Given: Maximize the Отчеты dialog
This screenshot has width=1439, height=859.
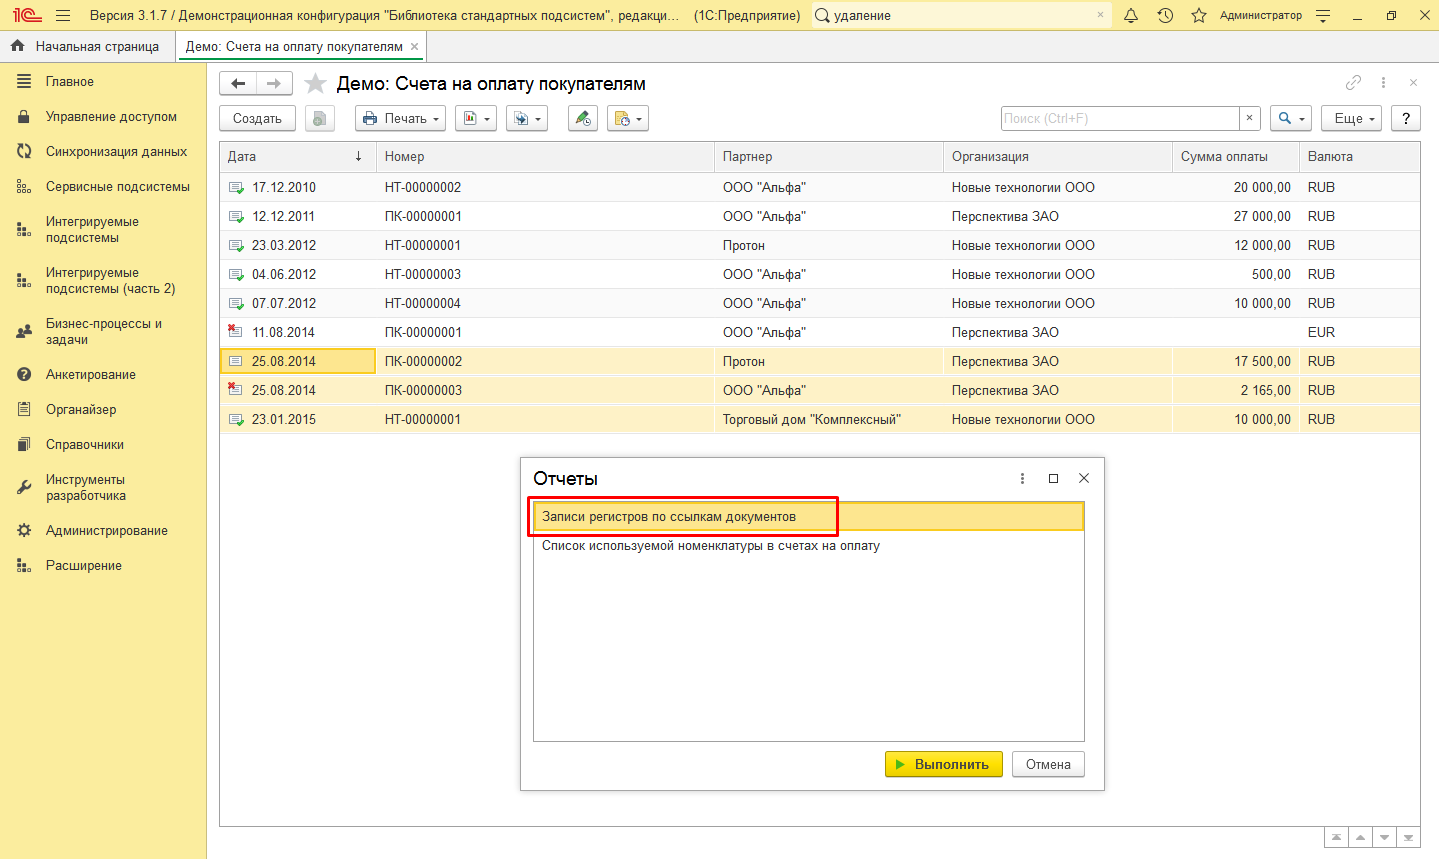Looking at the screenshot, I should (1053, 479).
